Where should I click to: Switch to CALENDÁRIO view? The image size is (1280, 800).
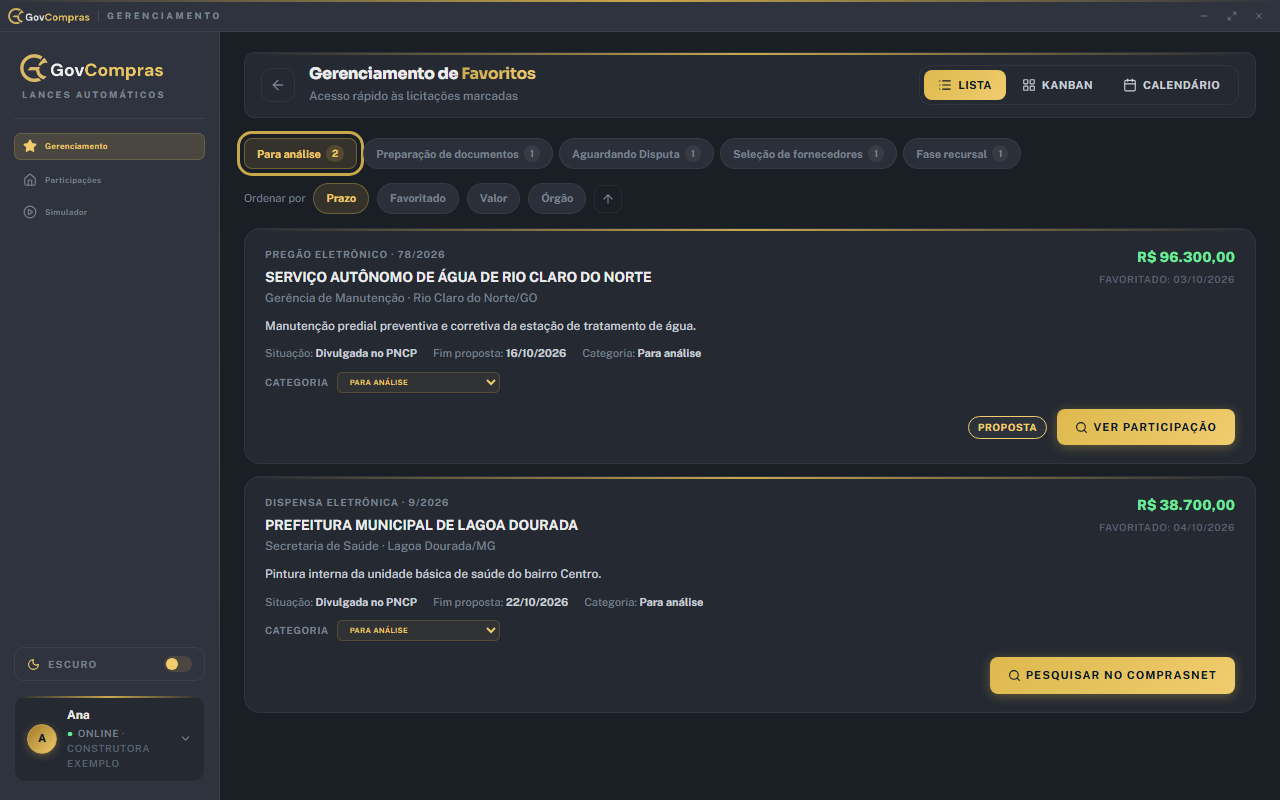tap(1171, 85)
